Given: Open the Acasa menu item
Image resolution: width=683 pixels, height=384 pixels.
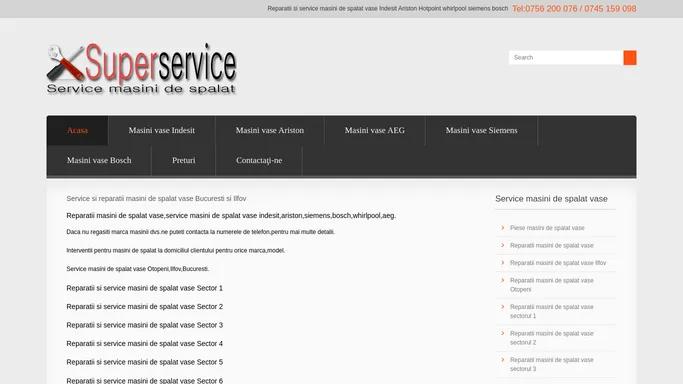Looking at the screenshot, I should click(78, 130).
